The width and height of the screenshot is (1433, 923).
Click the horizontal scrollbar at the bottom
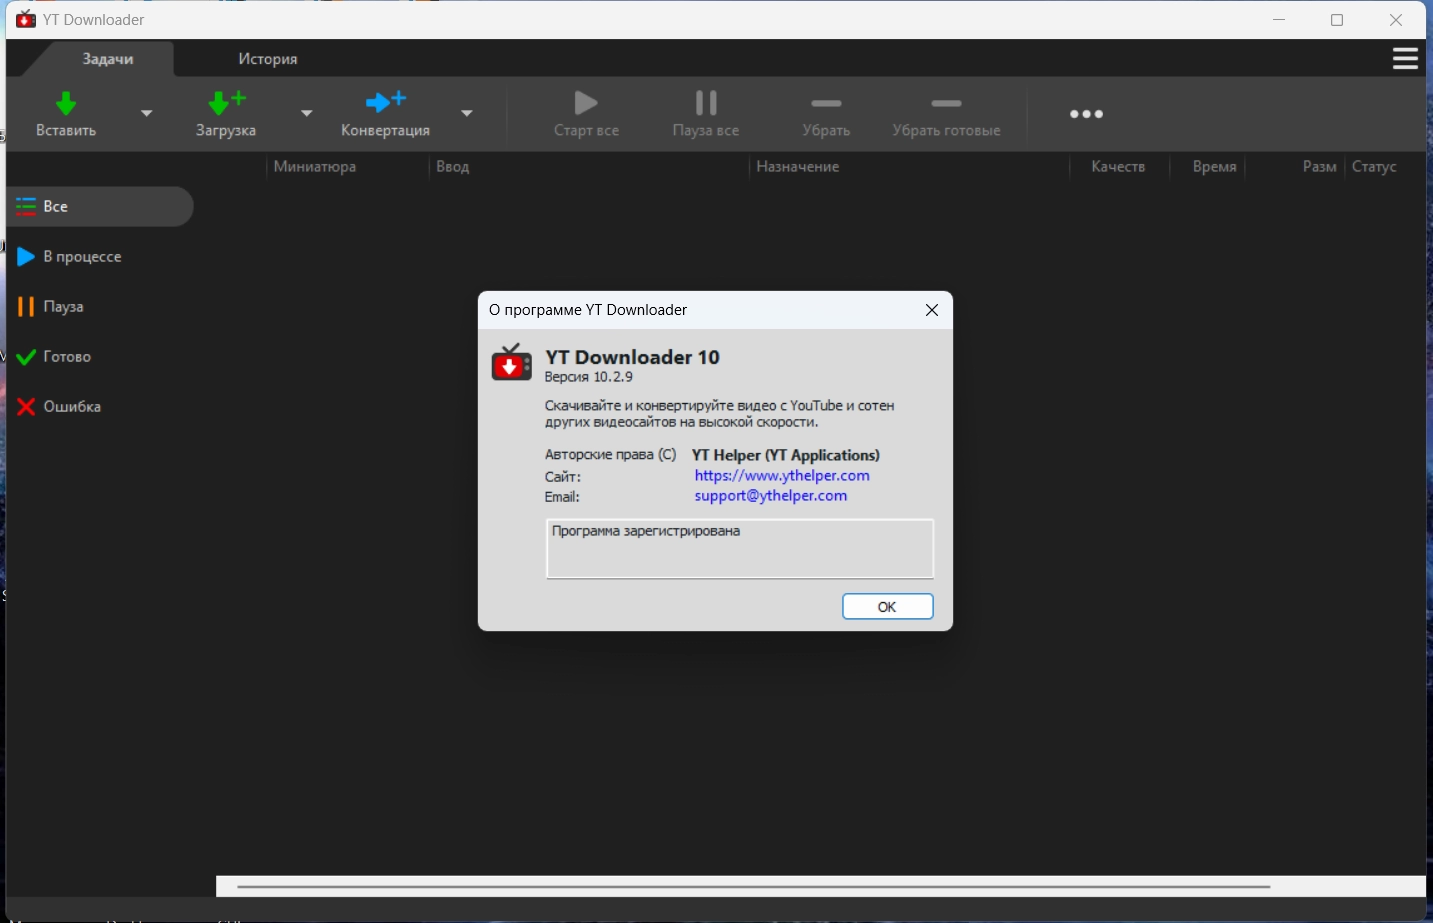(753, 886)
